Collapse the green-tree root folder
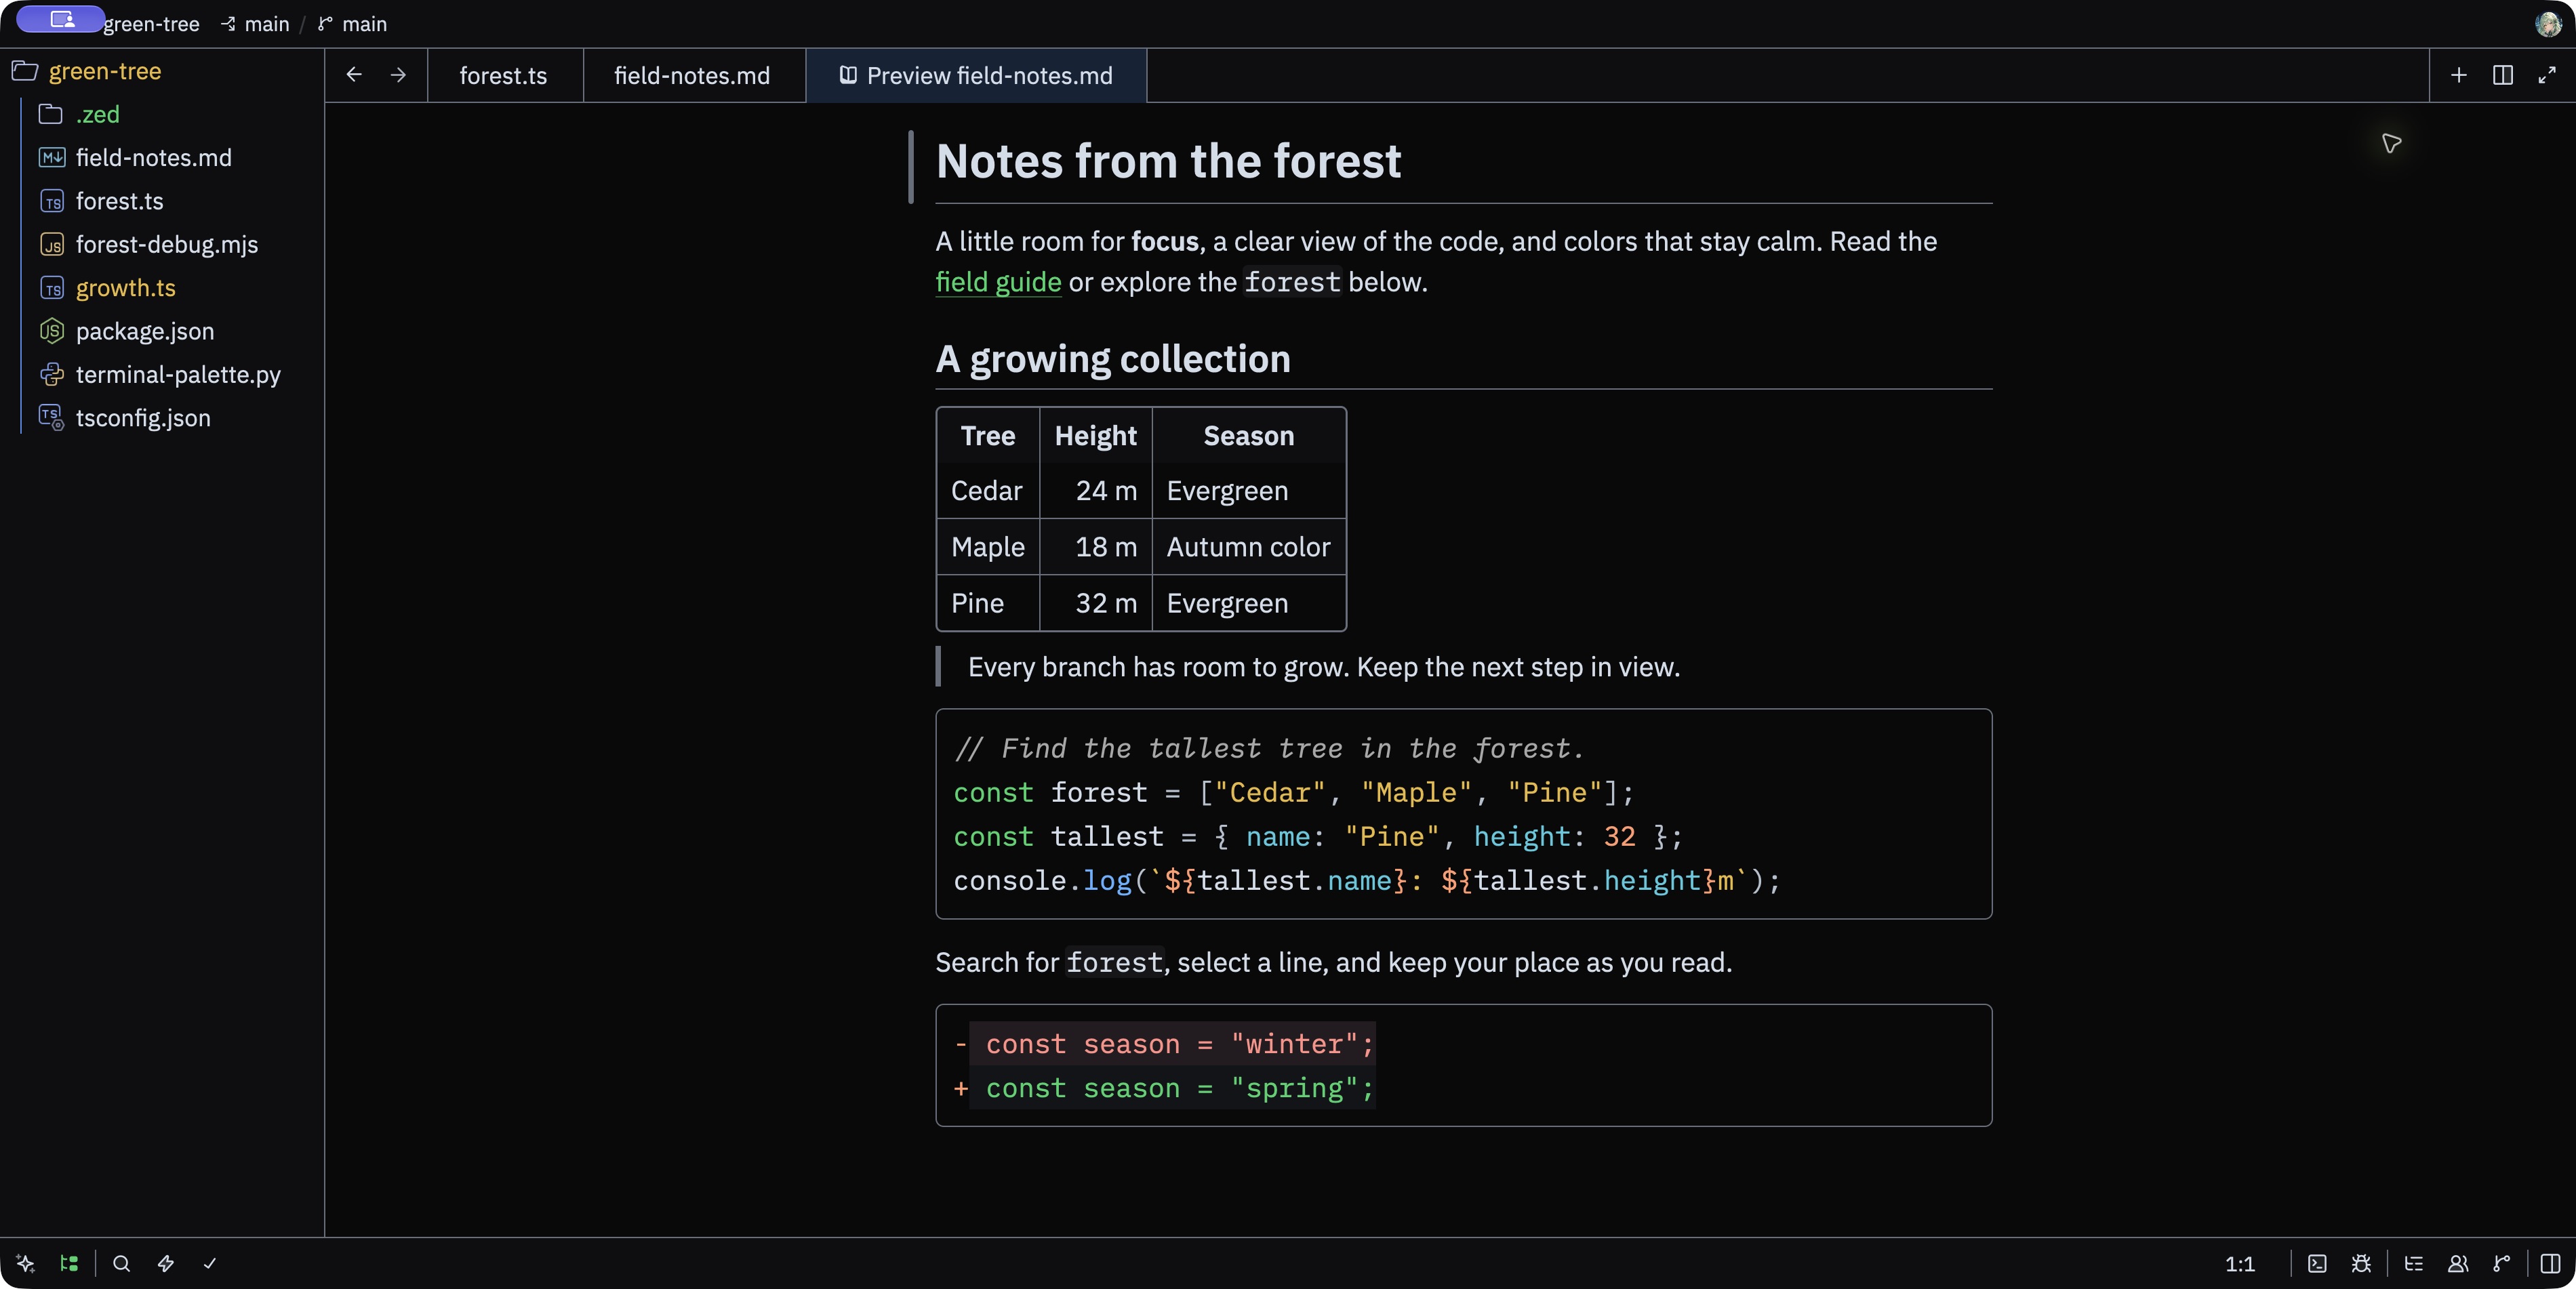This screenshot has height=1289, width=2576. point(104,71)
